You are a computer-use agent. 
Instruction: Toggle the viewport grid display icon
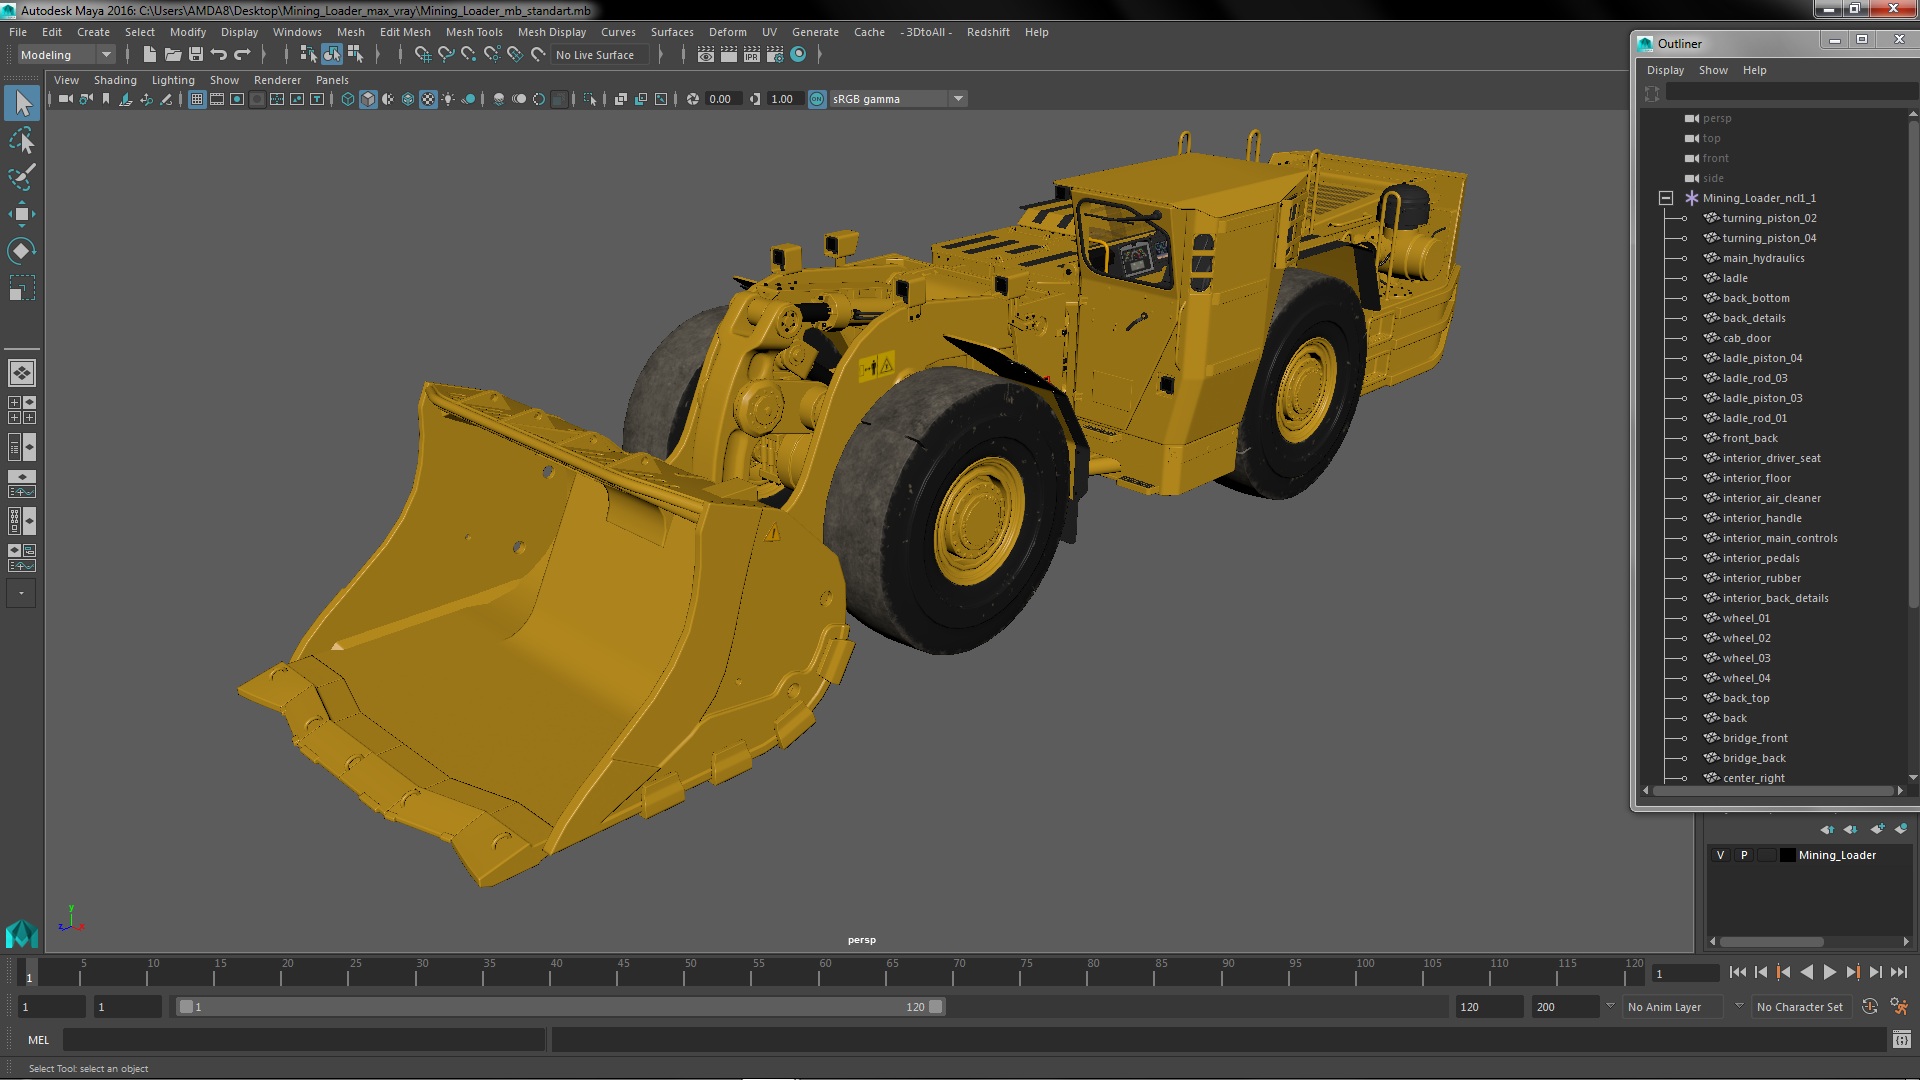[x=197, y=99]
